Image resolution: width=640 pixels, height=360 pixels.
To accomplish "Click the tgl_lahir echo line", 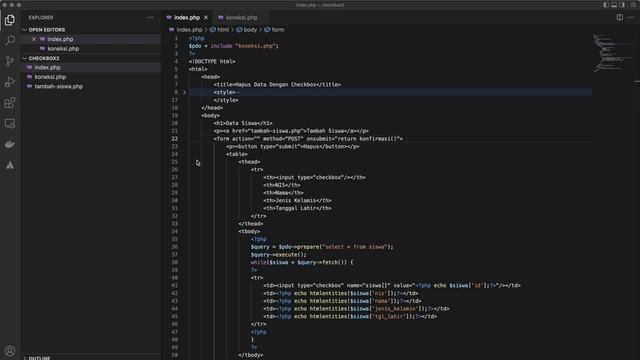I will coord(350,316).
